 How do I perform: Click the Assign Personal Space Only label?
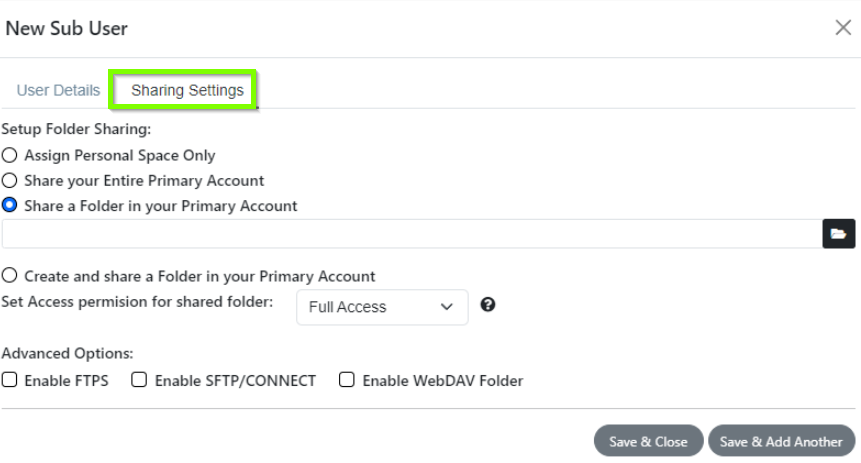pyautogui.click(x=120, y=155)
